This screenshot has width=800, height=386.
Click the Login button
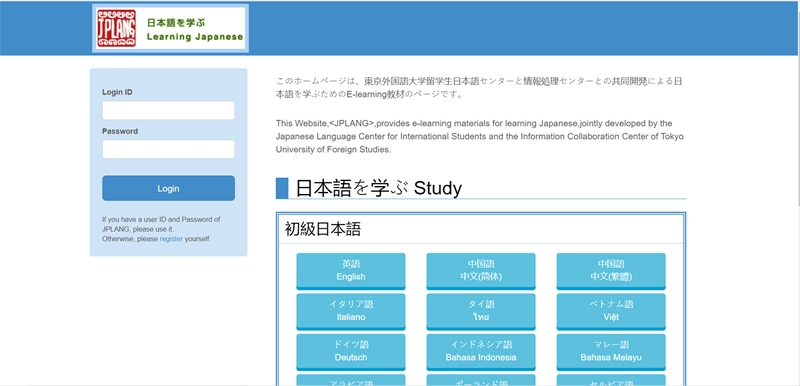[168, 188]
